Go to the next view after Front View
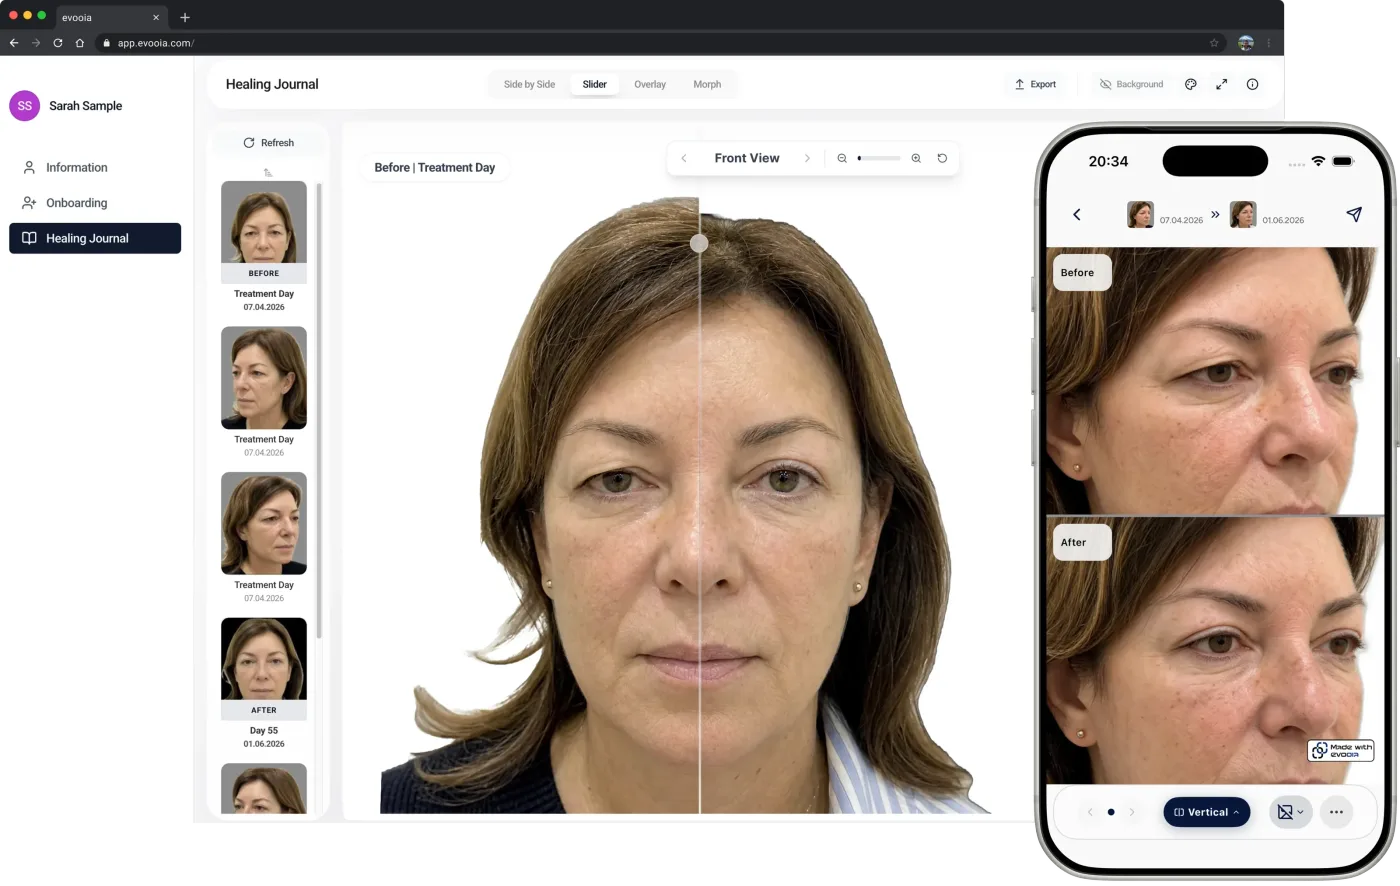This screenshot has width=1400, height=886. pos(807,158)
